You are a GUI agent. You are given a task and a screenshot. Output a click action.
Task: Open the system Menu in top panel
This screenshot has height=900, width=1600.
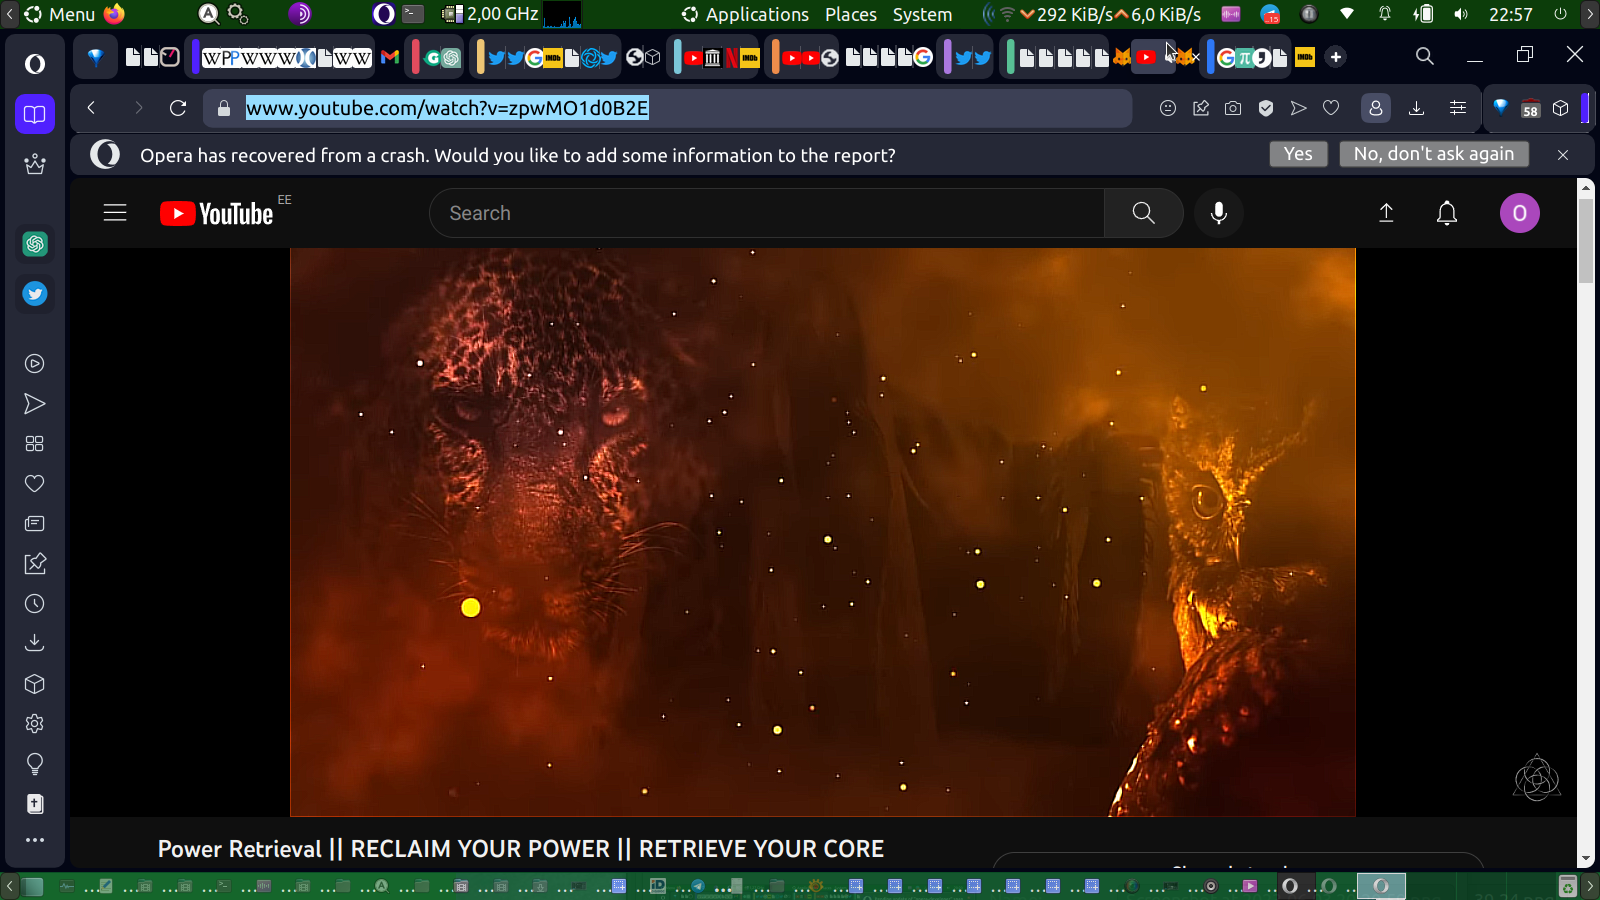coord(60,14)
